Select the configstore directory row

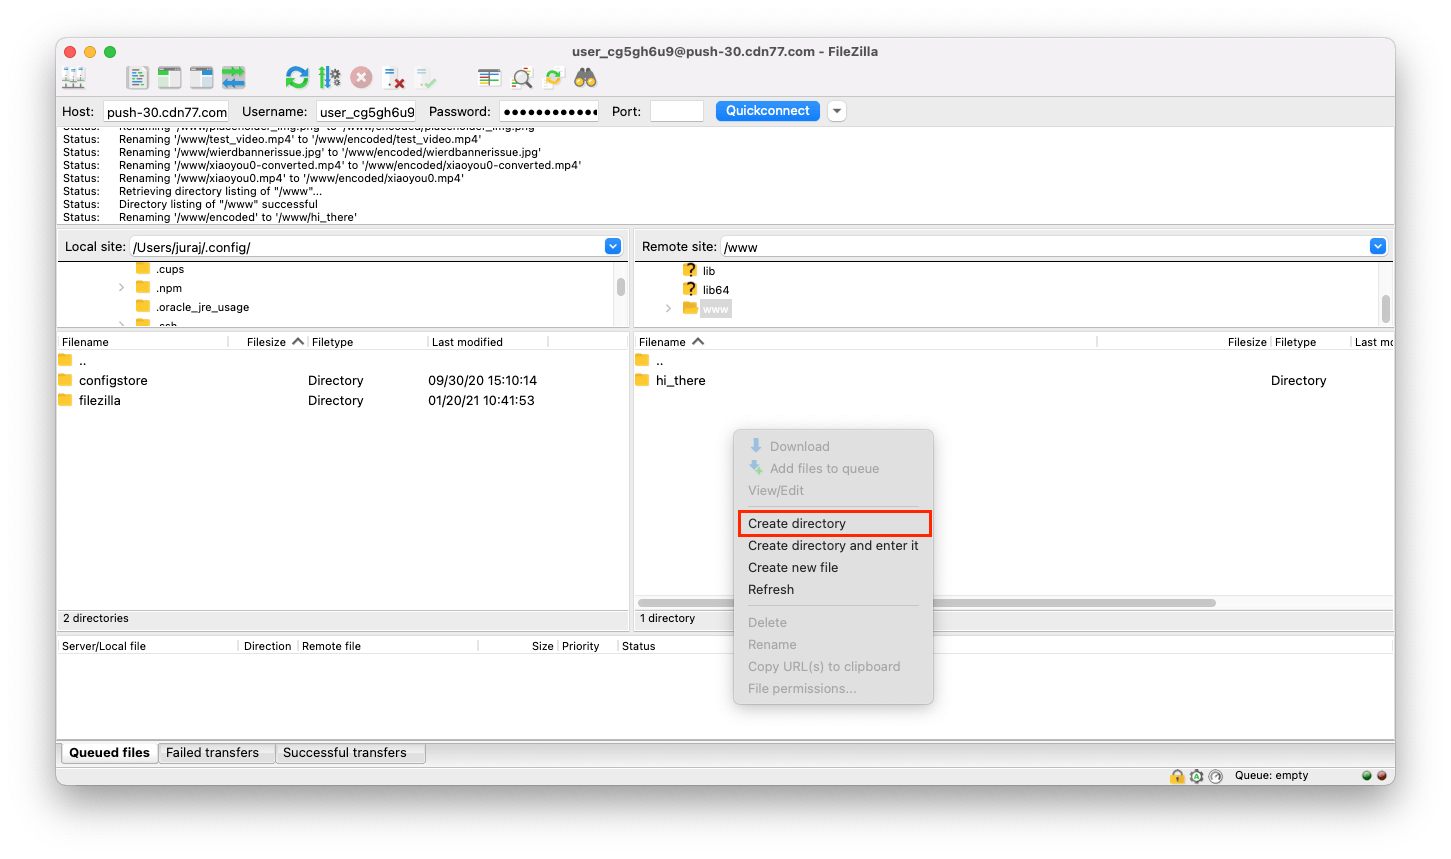342,380
